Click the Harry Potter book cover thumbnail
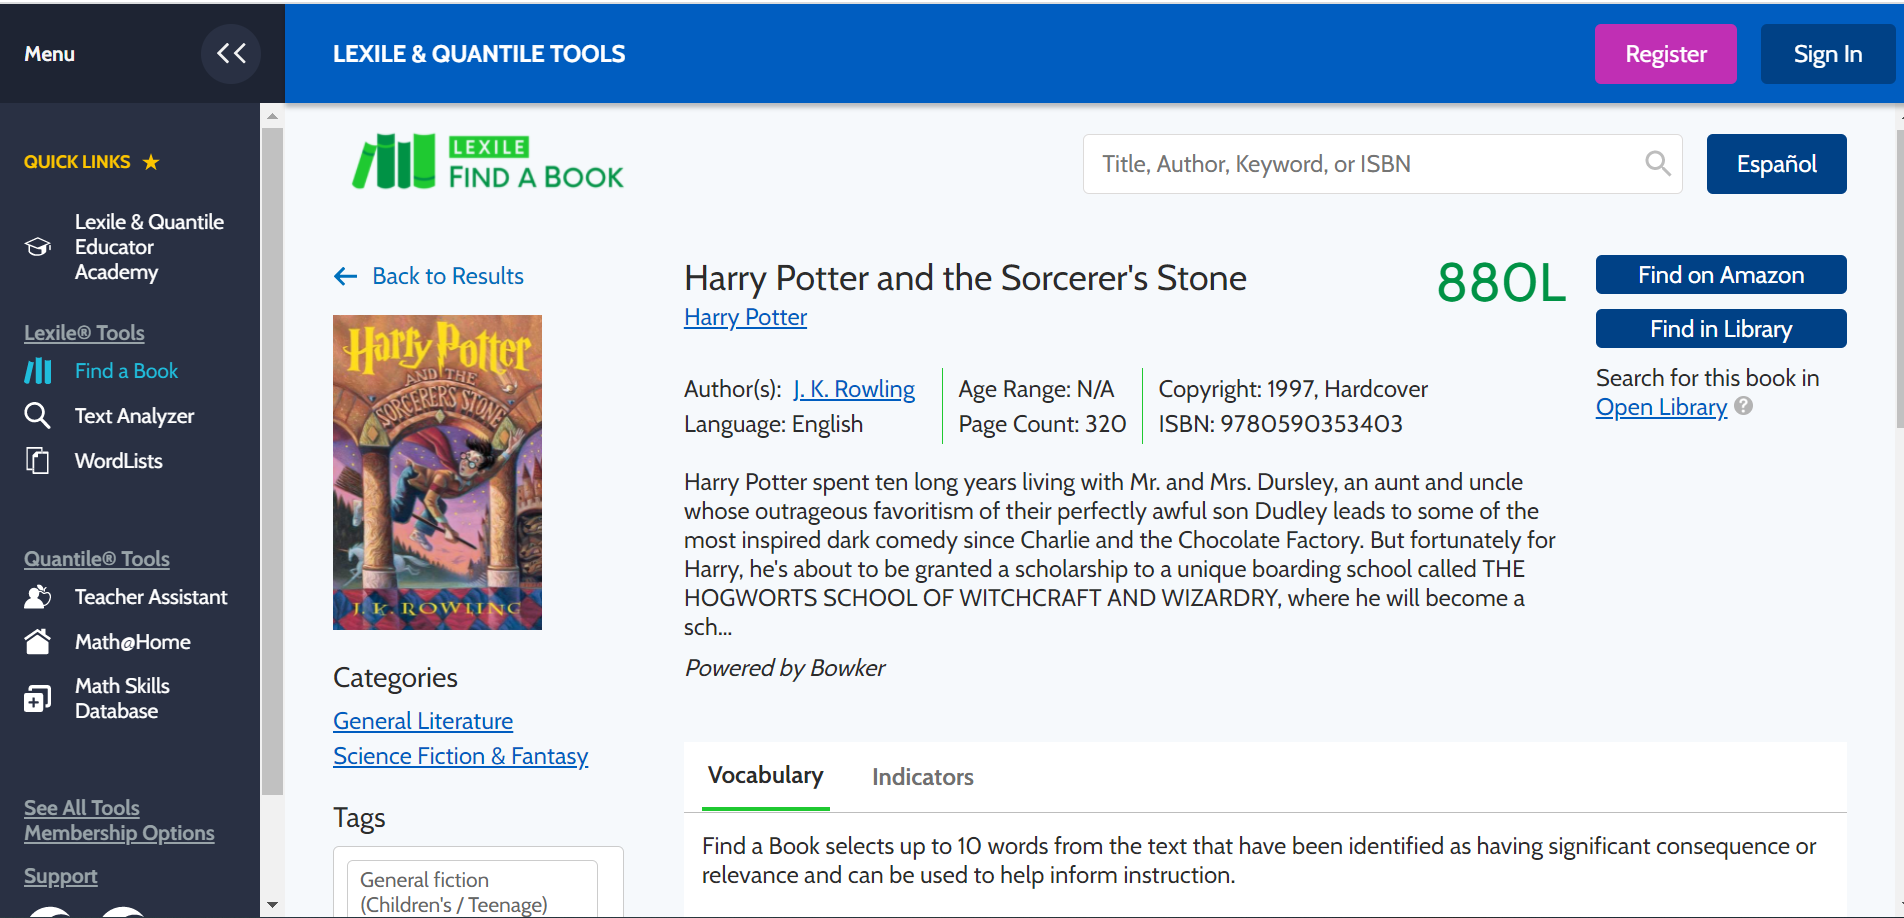This screenshot has height=918, width=1904. (437, 472)
